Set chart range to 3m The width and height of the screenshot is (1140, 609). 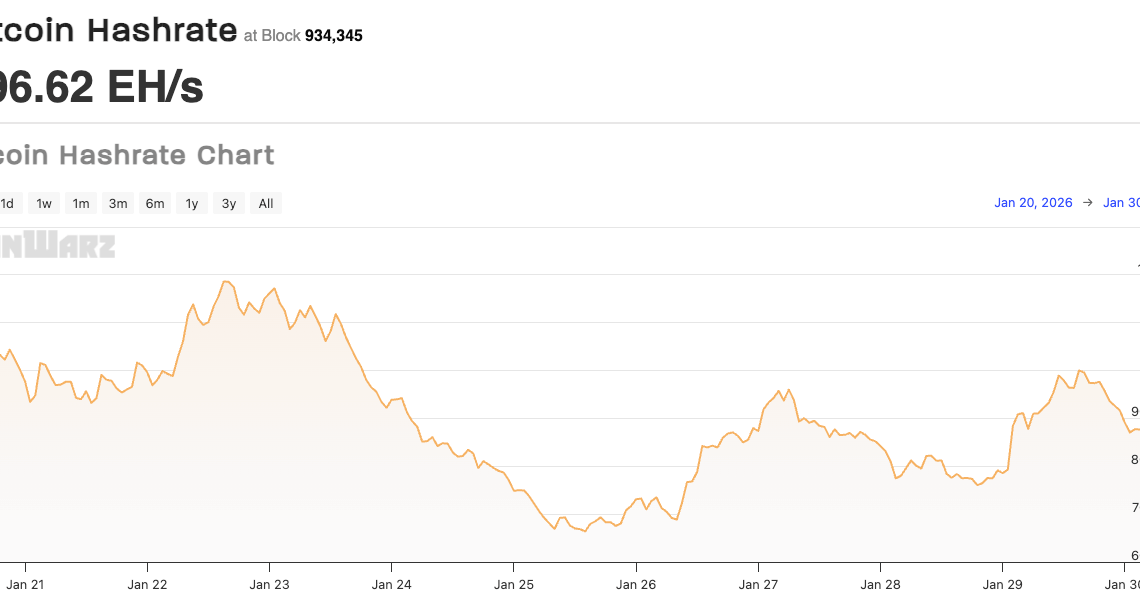pos(118,203)
